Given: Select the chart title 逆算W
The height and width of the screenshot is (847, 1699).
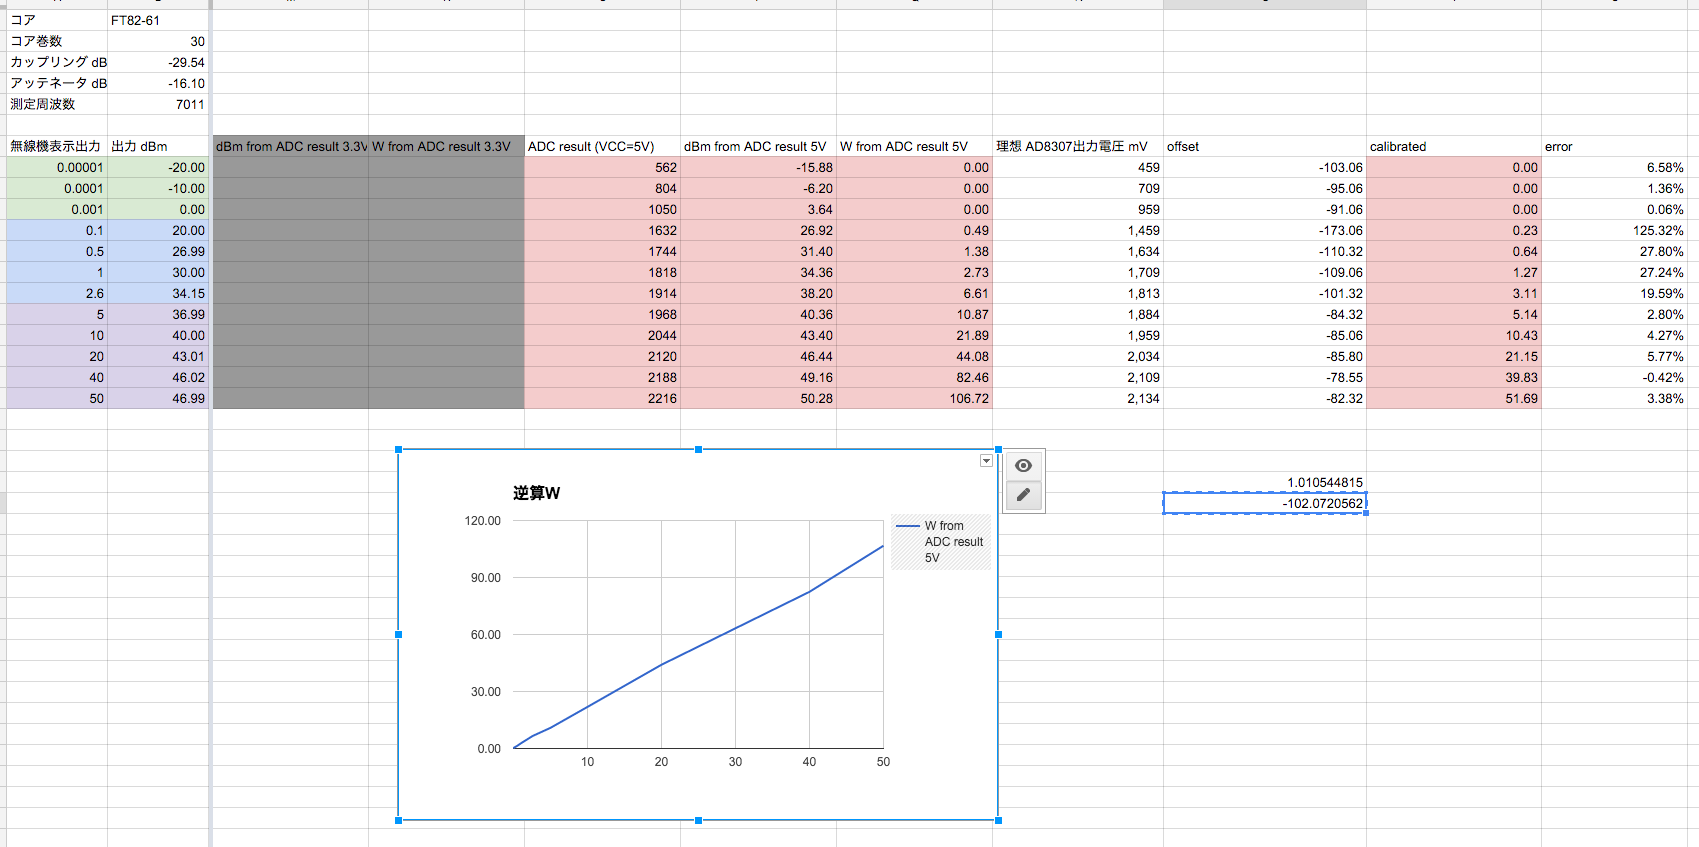Looking at the screenshot, I should (536, 493).
